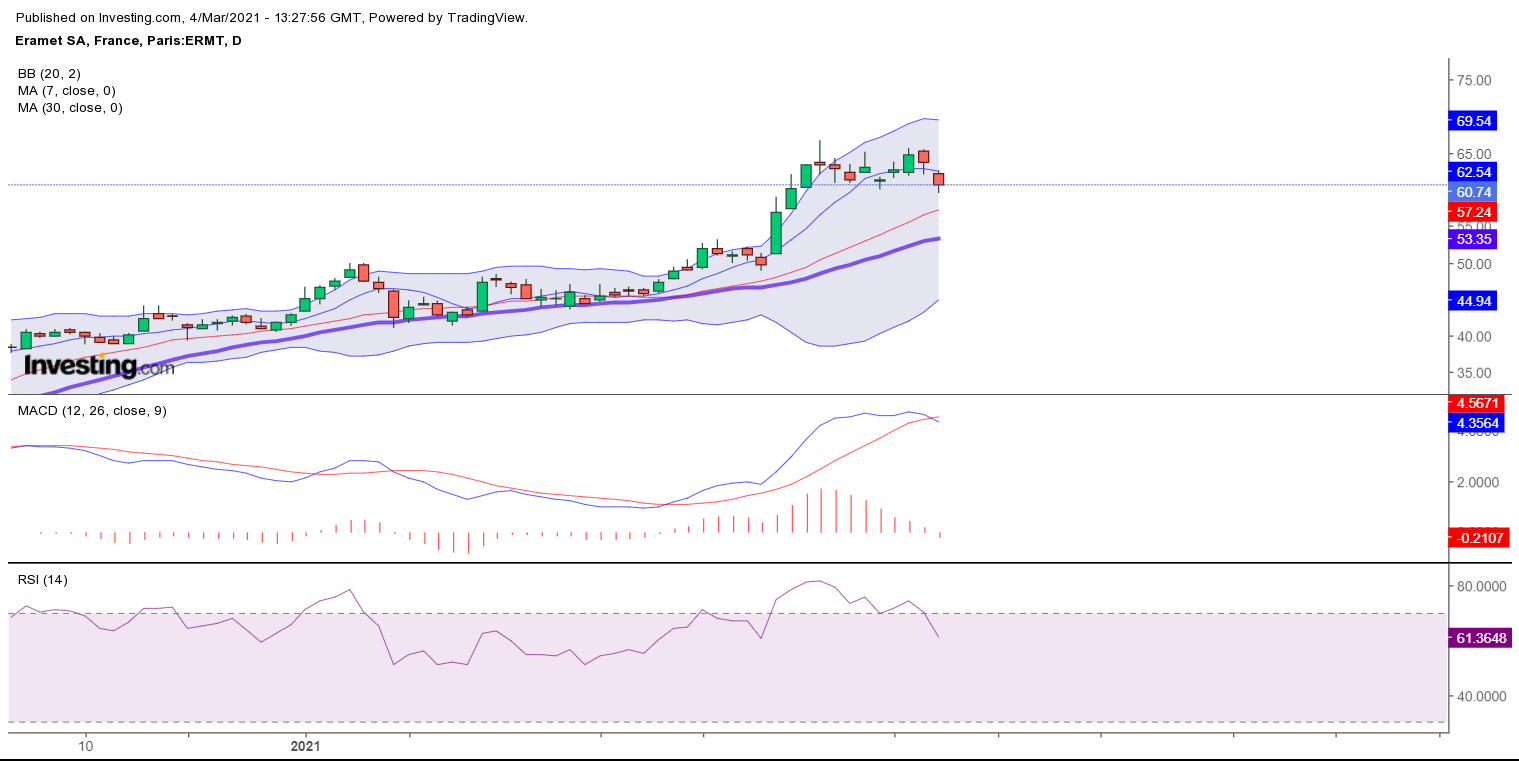Screen dimensions: 1519x761
Task: Click the 75.00 price axis label
Action: point(1474,80)
